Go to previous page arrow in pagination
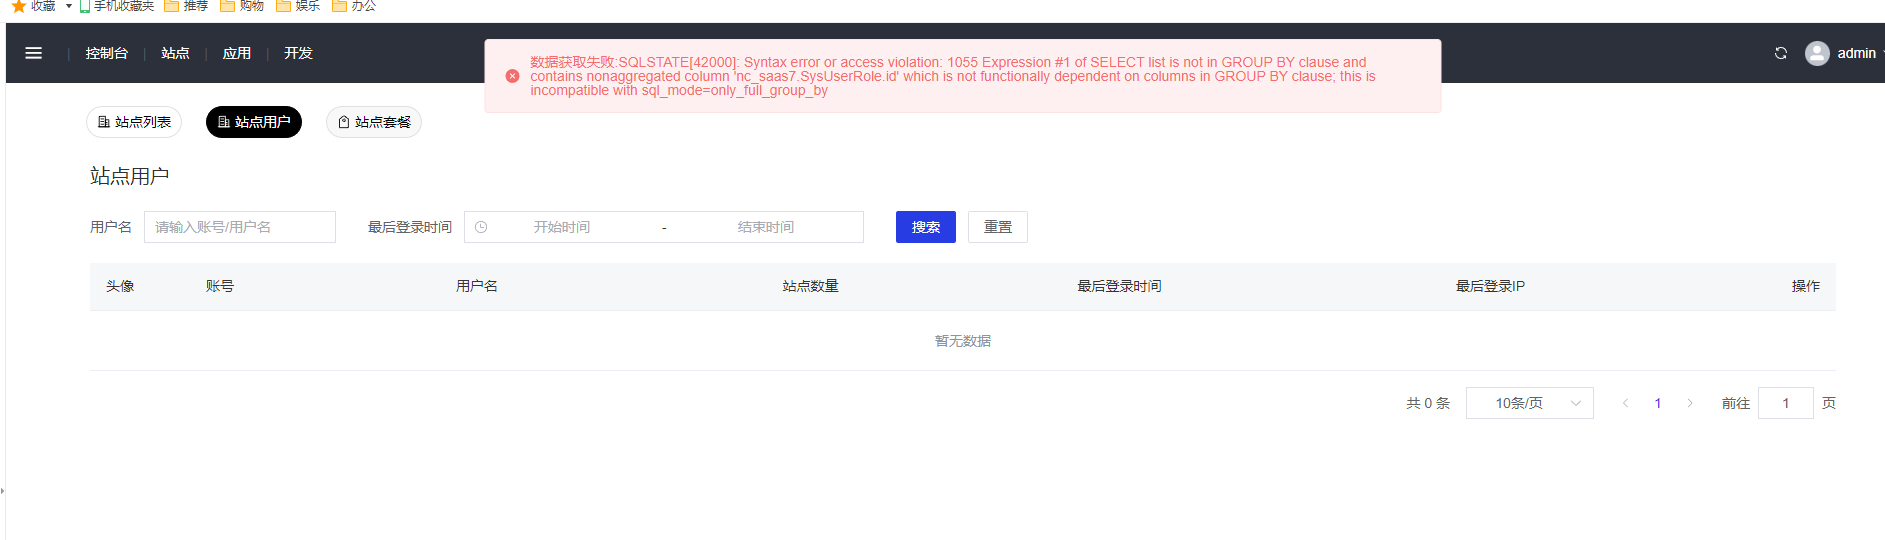 point(1626,403)
